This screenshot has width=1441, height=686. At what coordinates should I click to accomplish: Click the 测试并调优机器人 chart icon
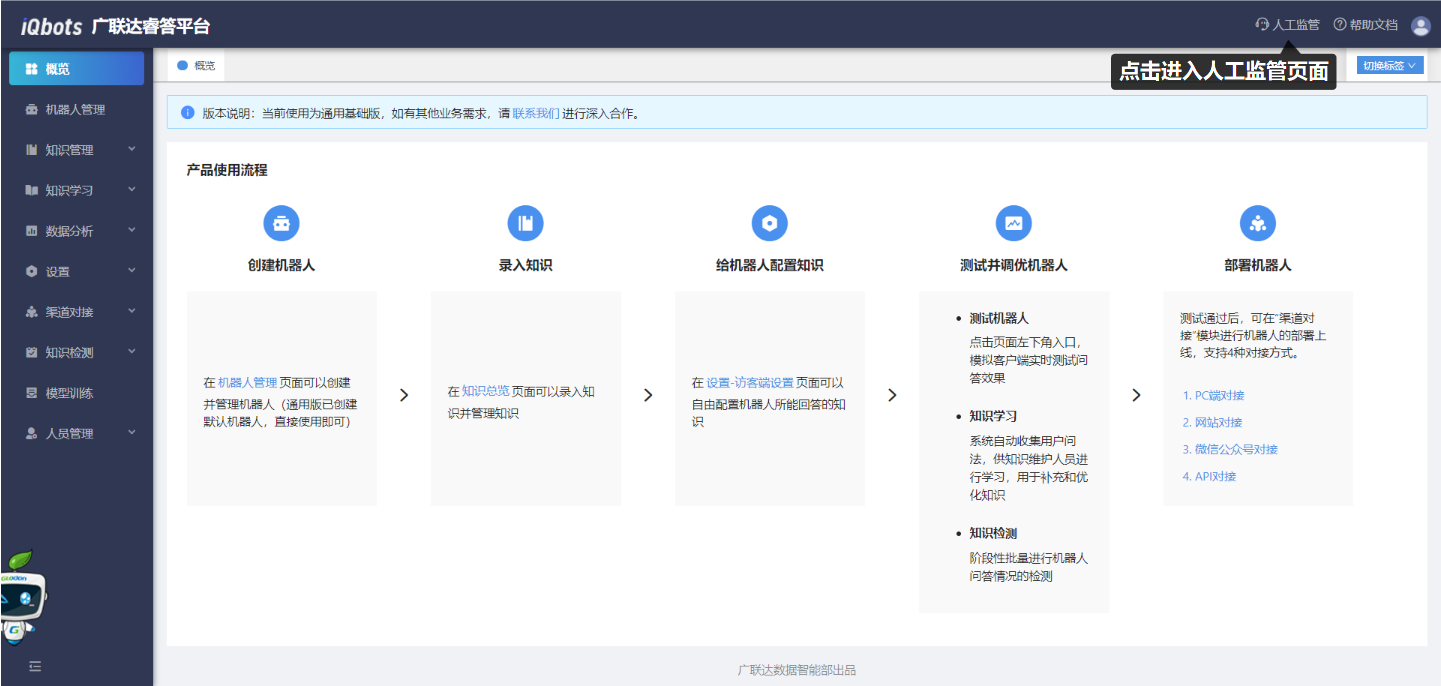click(1013, 223)
